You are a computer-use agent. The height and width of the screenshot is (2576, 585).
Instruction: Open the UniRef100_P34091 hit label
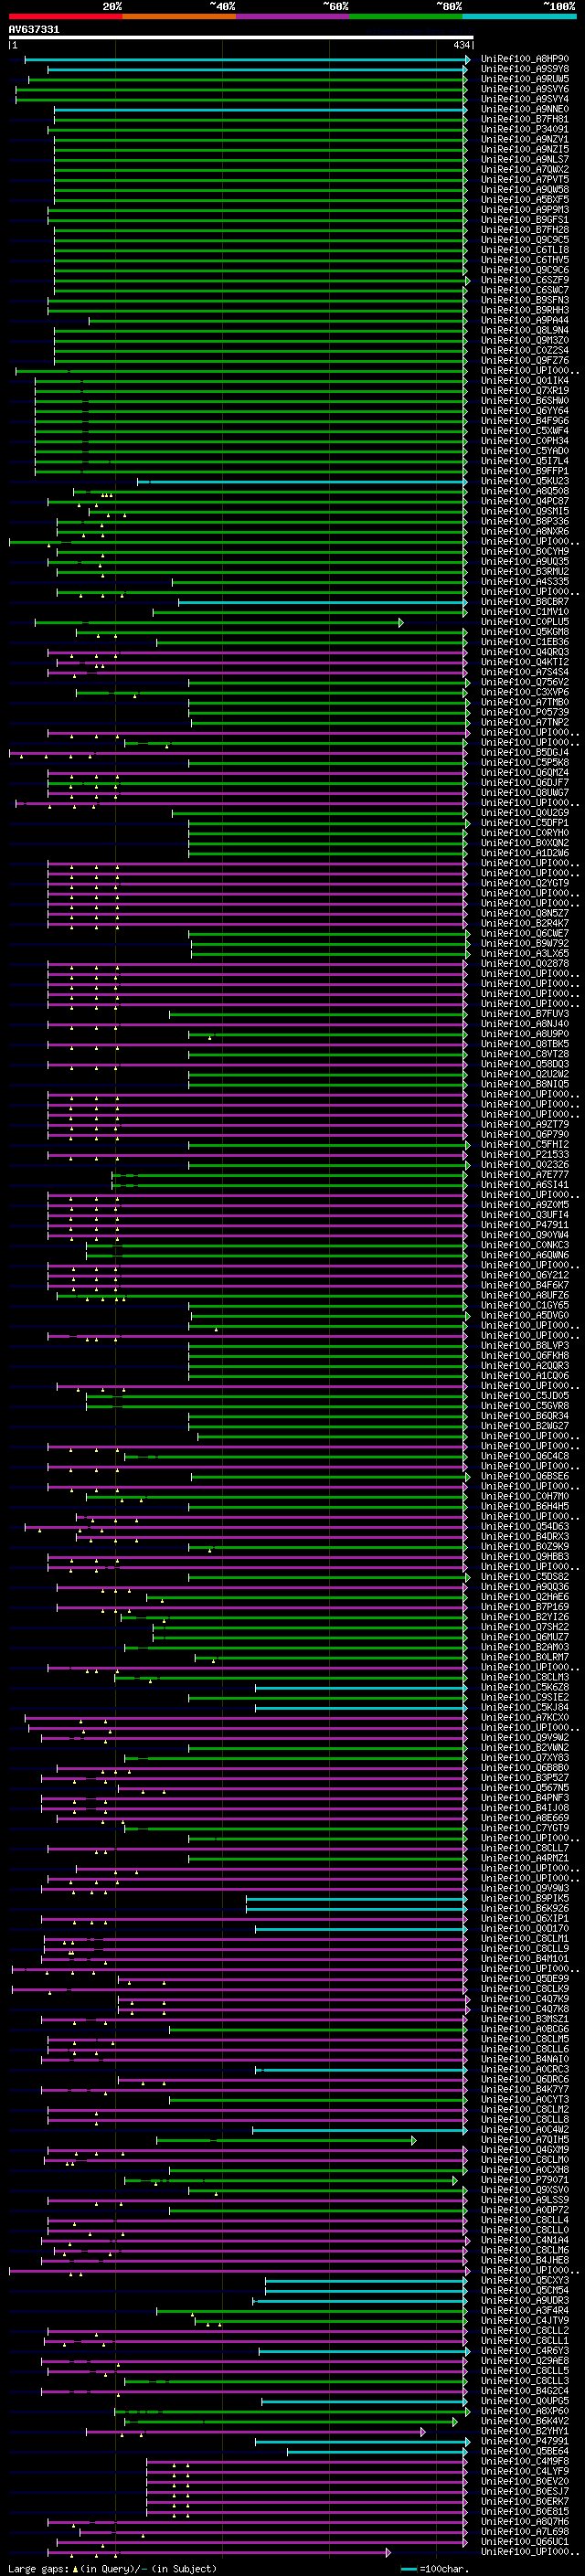coord(524,130)
